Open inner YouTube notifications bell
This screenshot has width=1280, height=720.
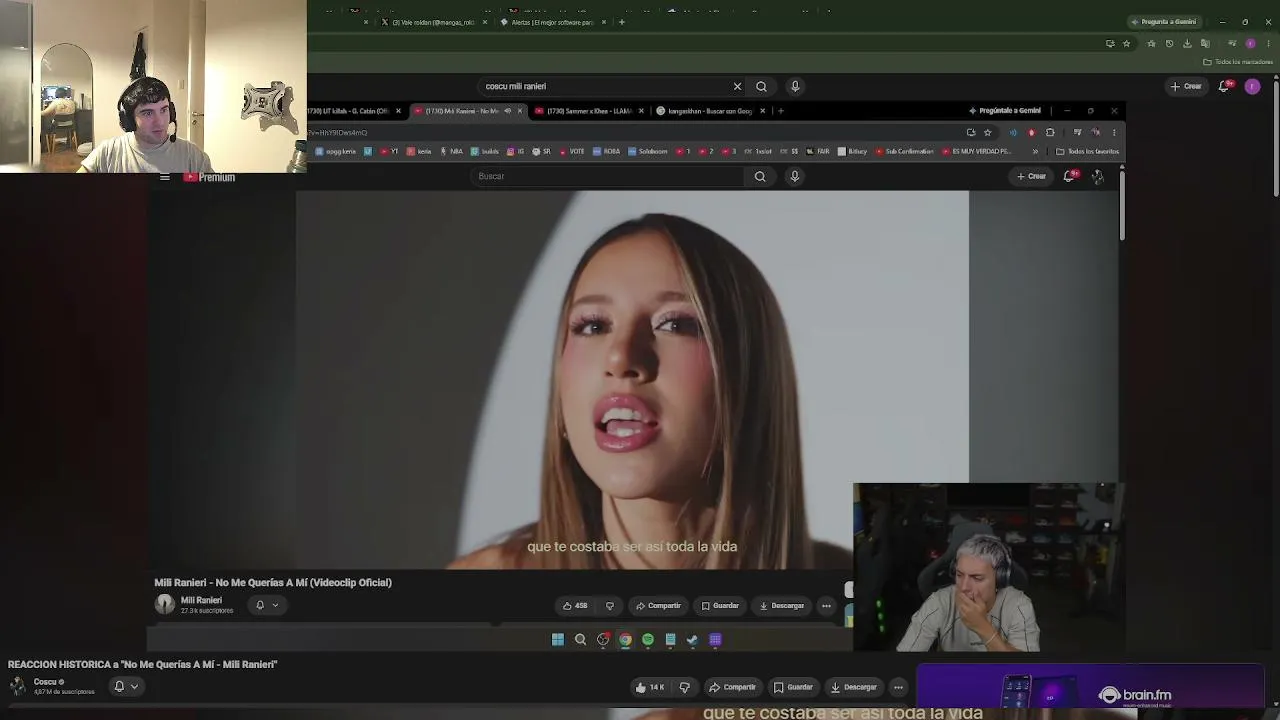1069,176
